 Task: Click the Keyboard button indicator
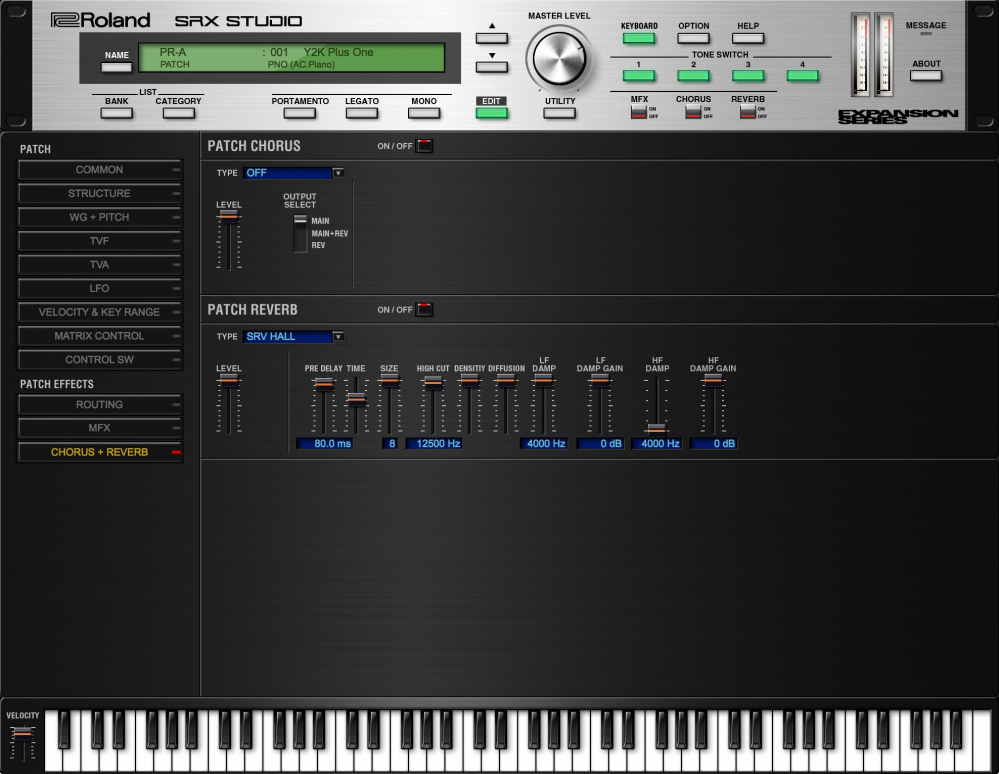tap(638, 38)
